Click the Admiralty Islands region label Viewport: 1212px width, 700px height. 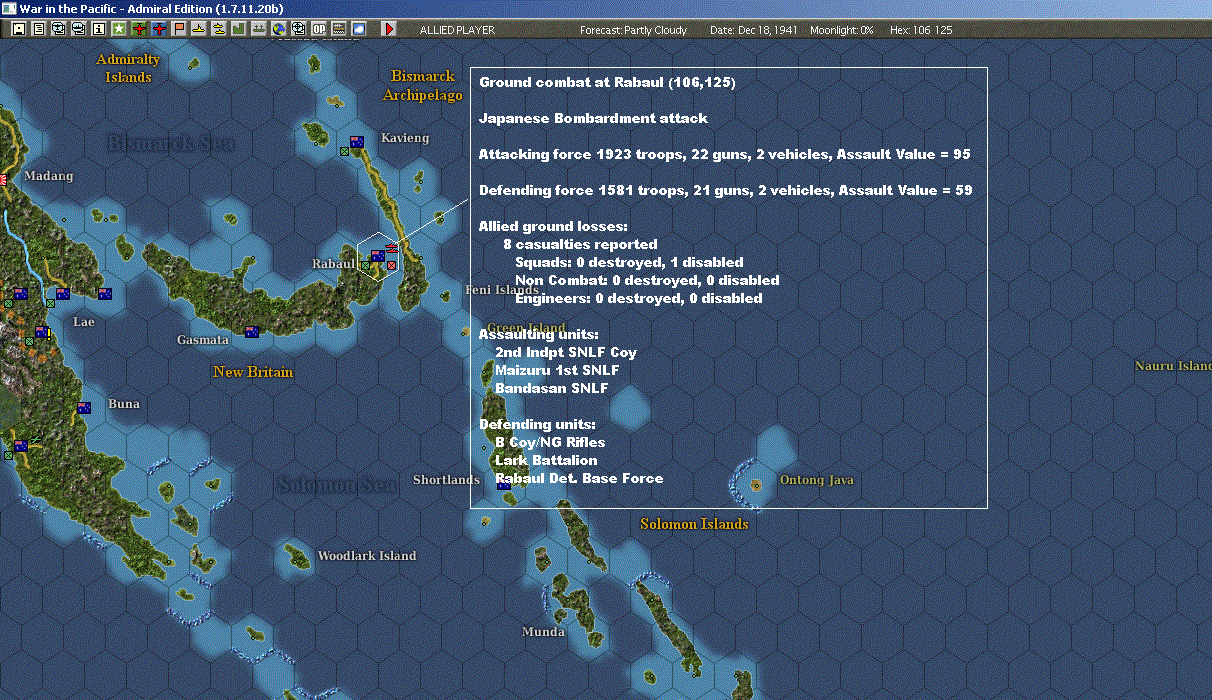(128, 68)
